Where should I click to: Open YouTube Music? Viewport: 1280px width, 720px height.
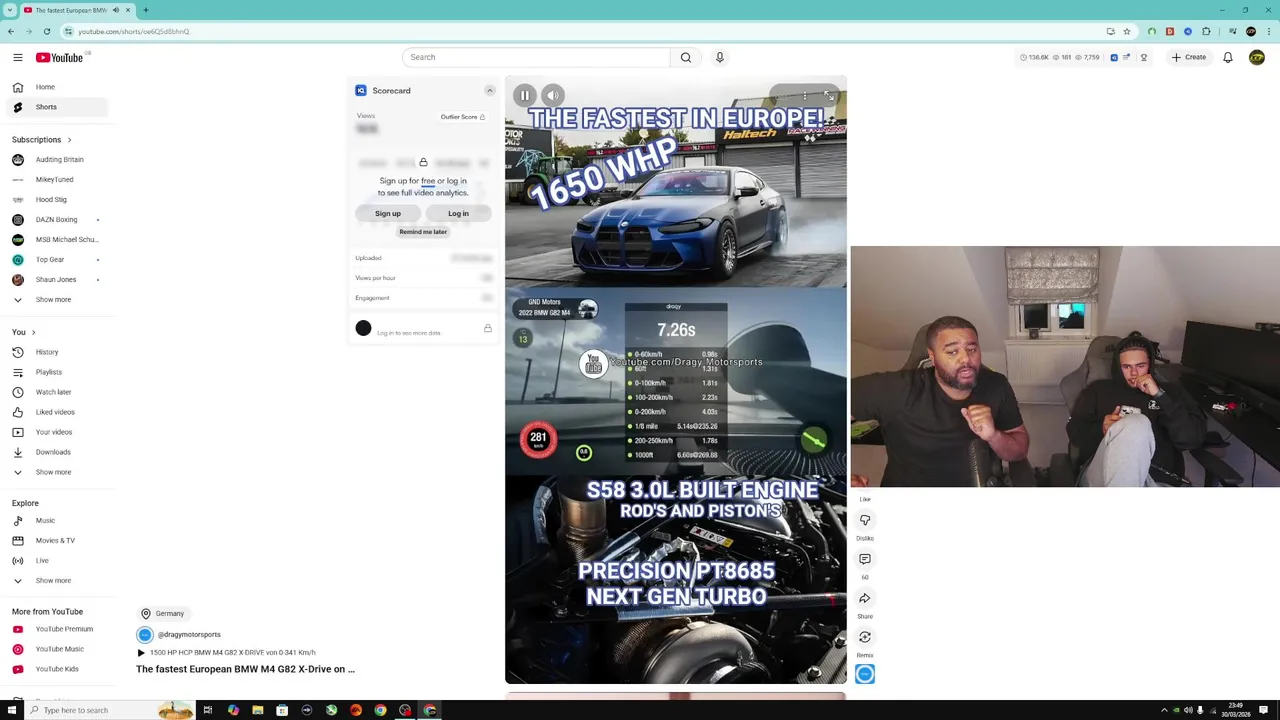click(56, 649)
